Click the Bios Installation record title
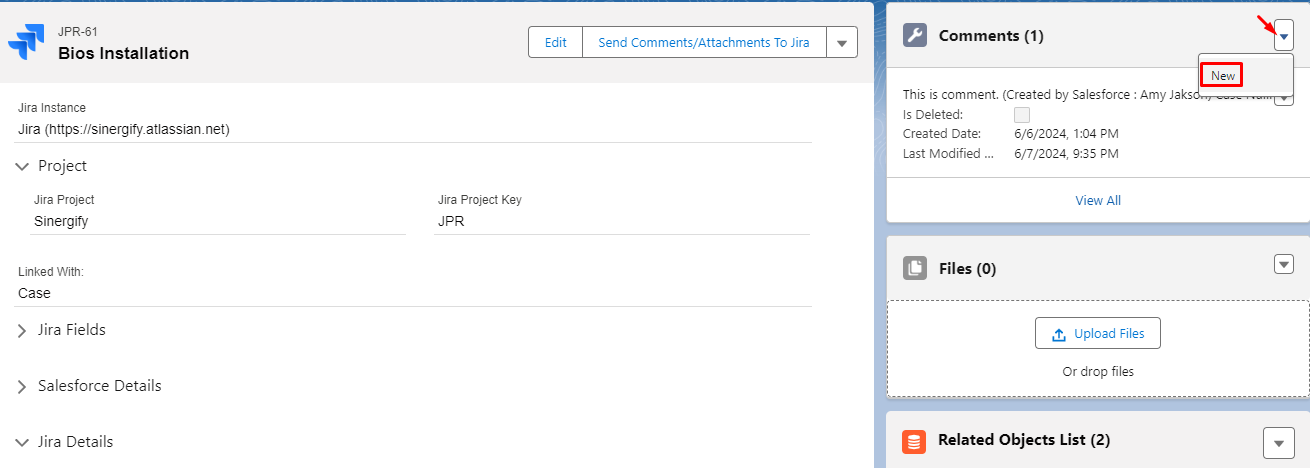This screenshot has height=468, width=1310. click(123, 53)
